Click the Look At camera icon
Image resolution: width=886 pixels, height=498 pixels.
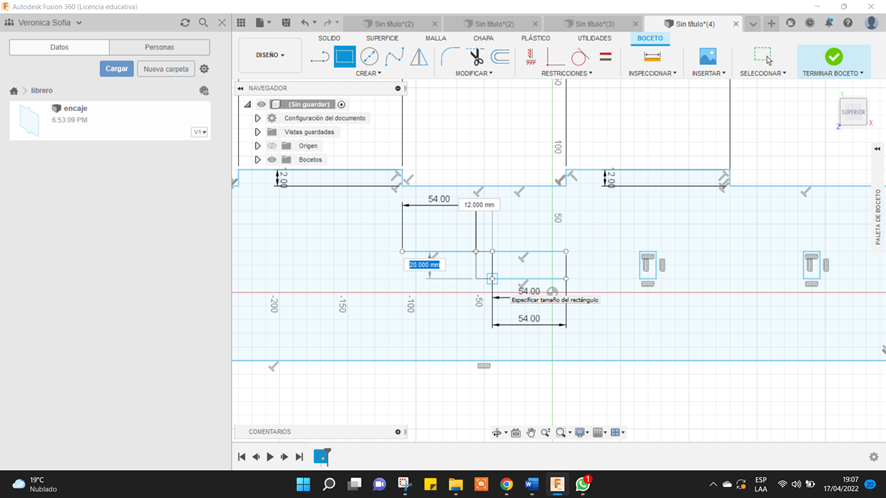tap(516, 432)
